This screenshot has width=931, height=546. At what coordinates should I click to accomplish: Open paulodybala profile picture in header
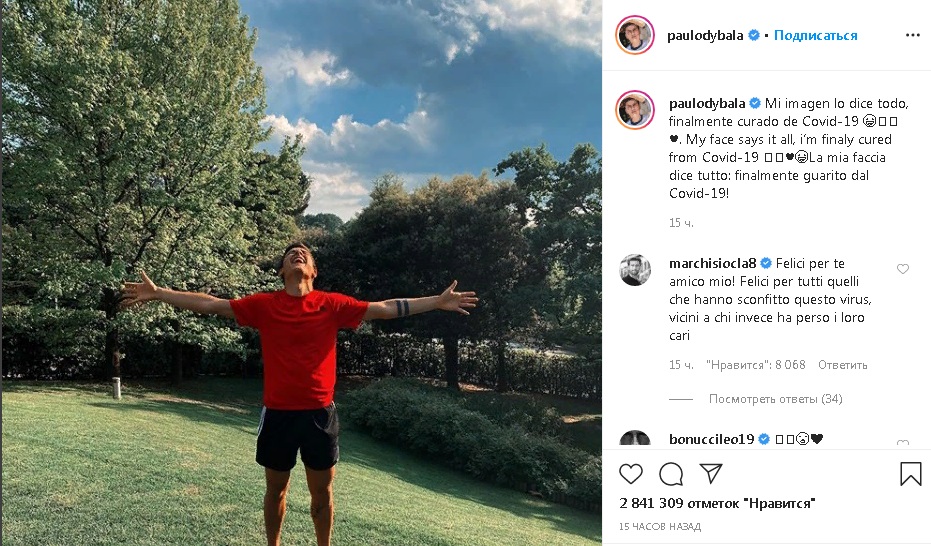point(635,35)
